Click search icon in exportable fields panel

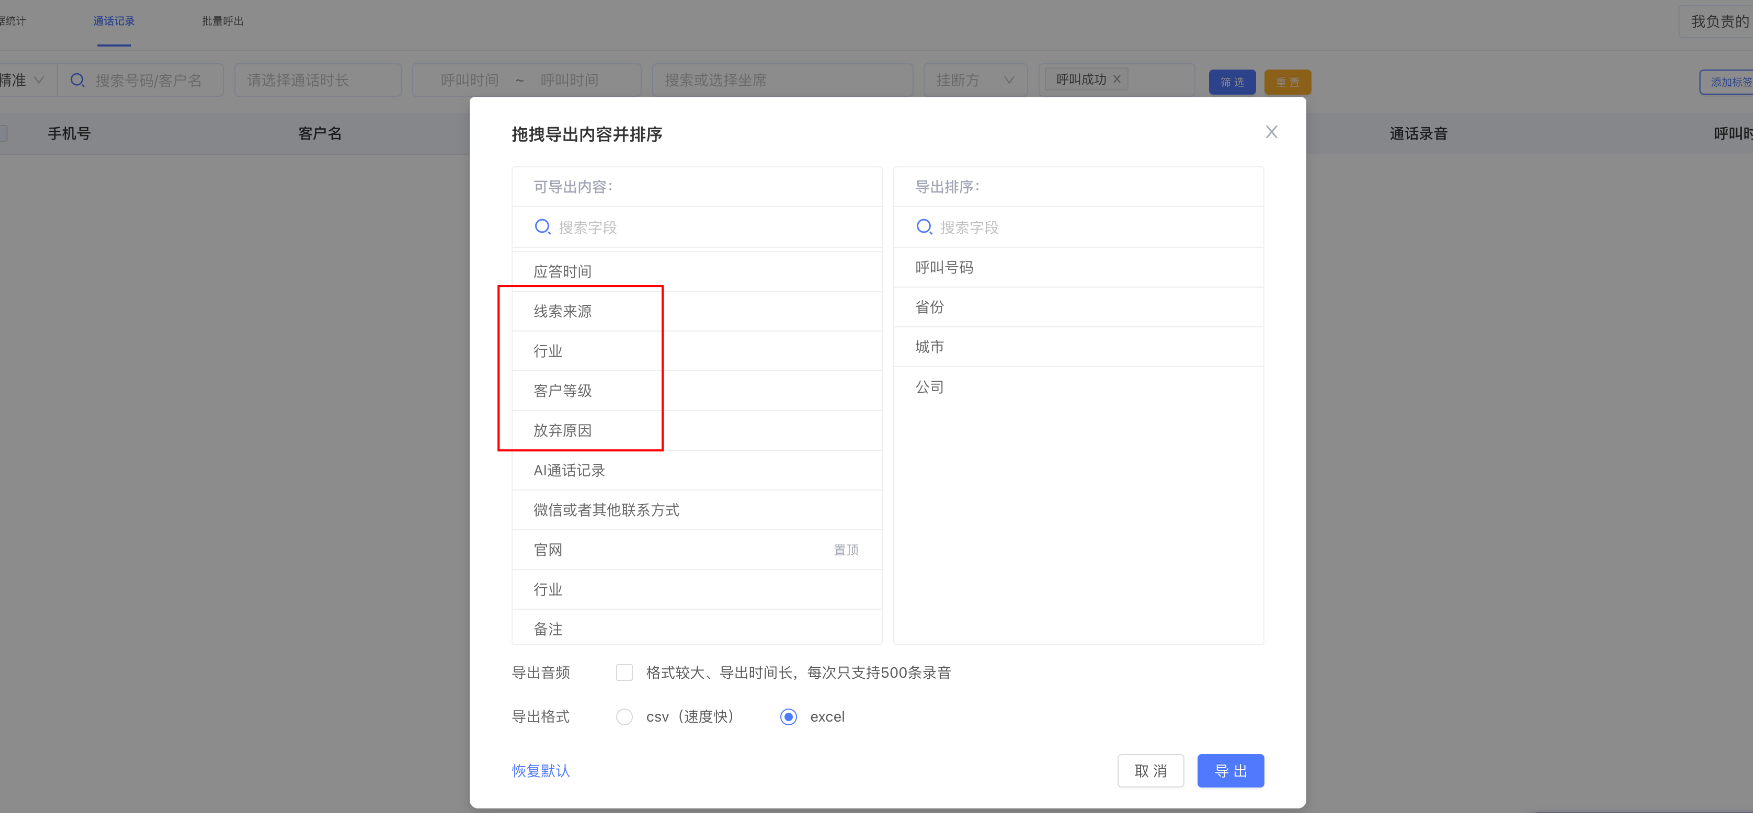click(x=542, y=227)
